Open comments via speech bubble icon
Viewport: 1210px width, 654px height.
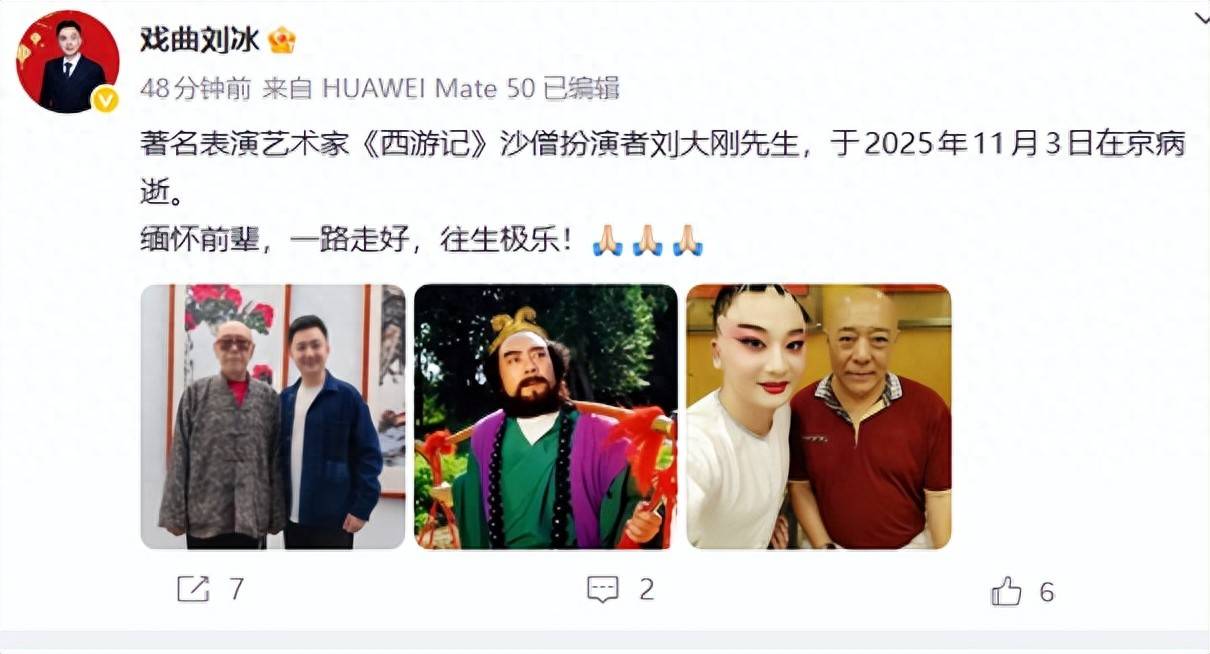pyautogui.click(x=602, y=589)
